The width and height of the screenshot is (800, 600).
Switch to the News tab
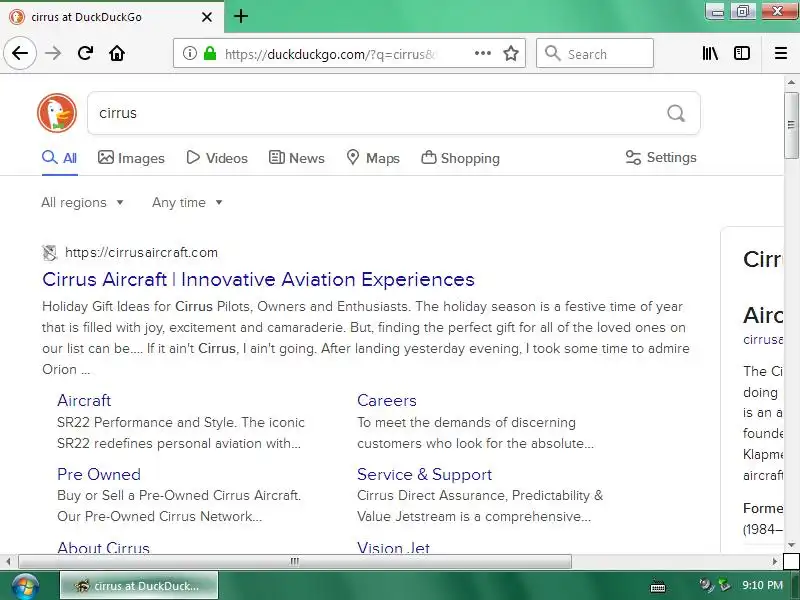click(296, 158)
